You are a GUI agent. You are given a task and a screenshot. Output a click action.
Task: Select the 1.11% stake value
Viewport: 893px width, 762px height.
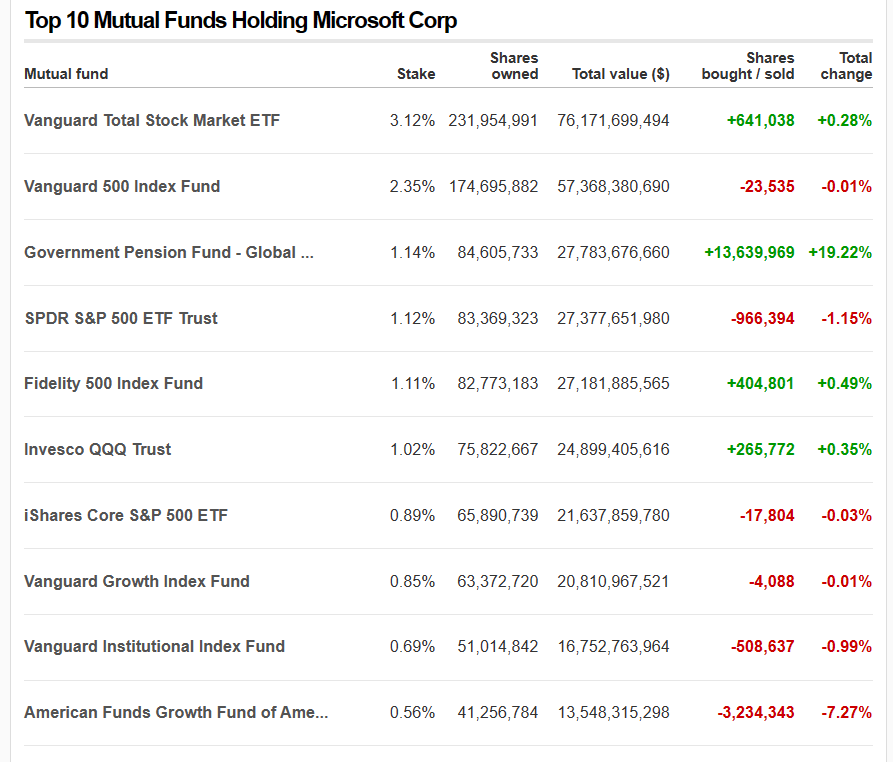pyautogui.click(x=413, y=384)
